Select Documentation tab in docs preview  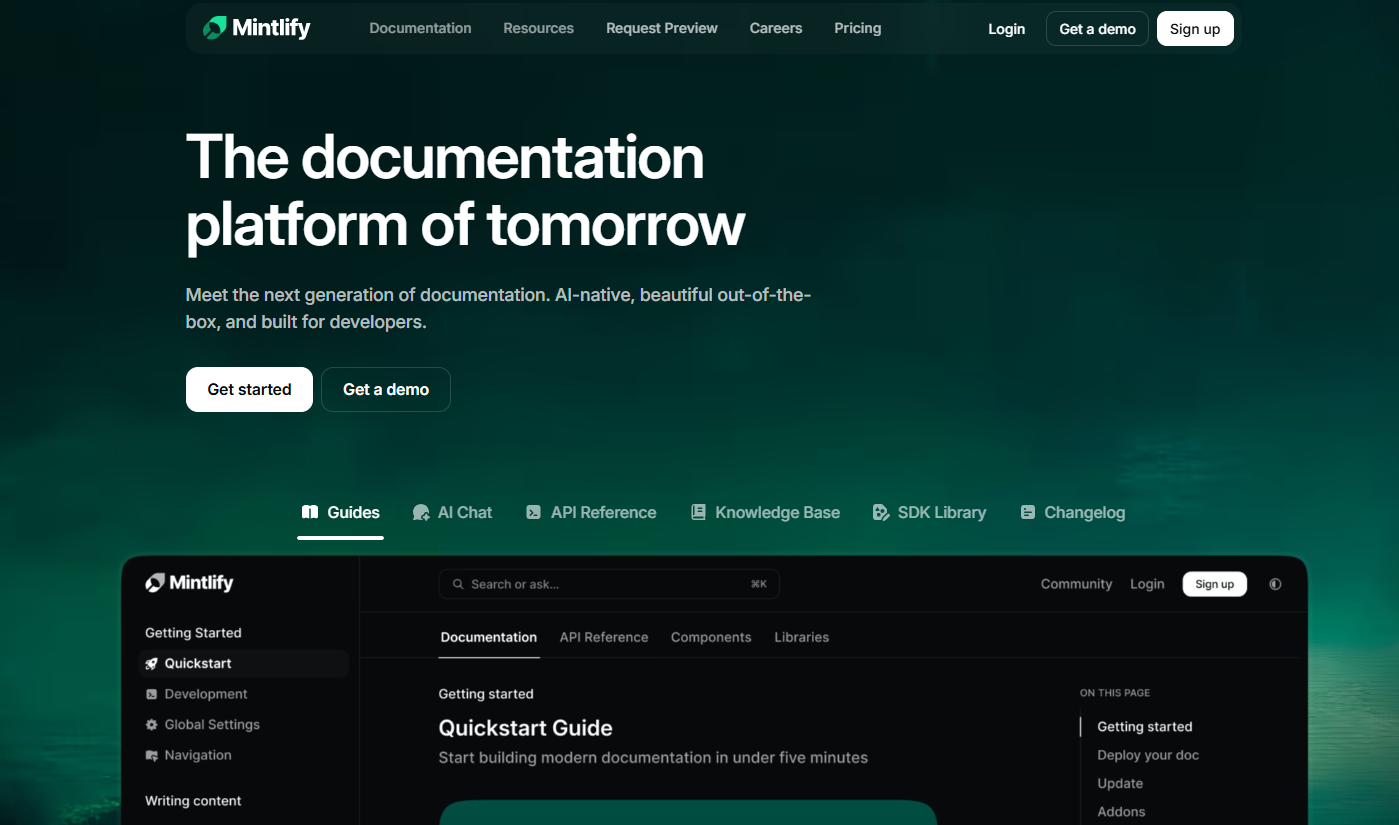tap(489, 637)
